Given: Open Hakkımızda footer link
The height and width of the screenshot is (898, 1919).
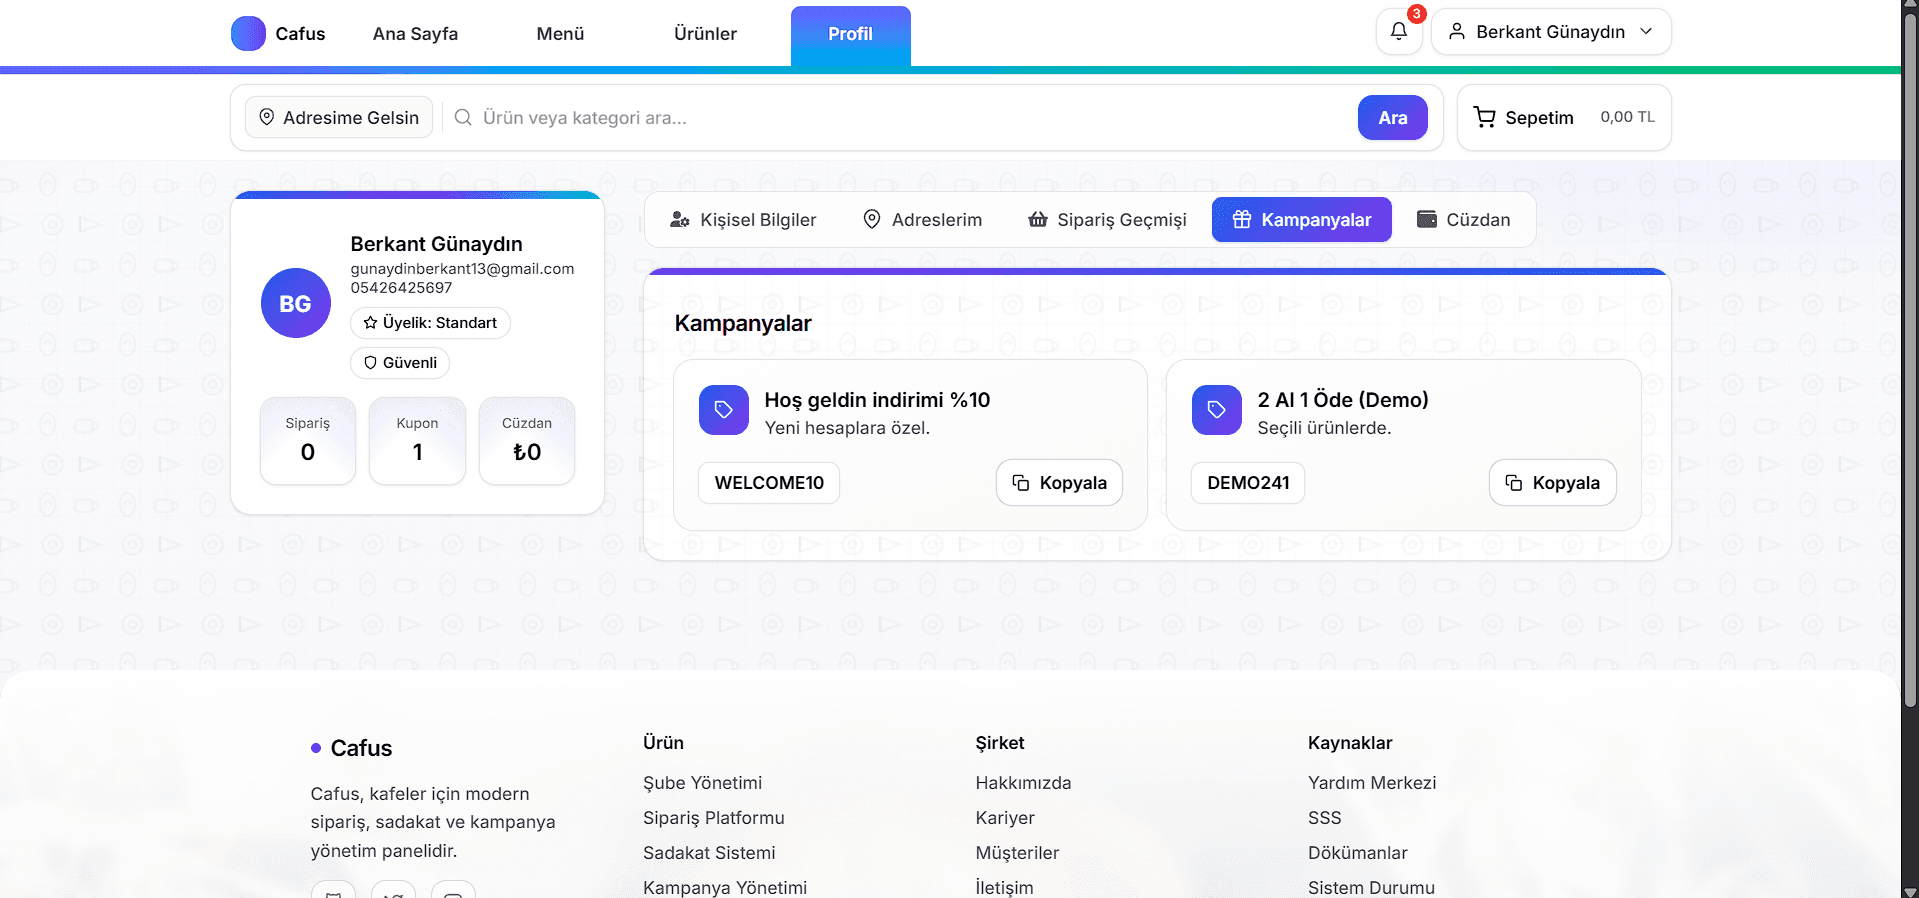Looking at the screenshot, I should 1023,783.
